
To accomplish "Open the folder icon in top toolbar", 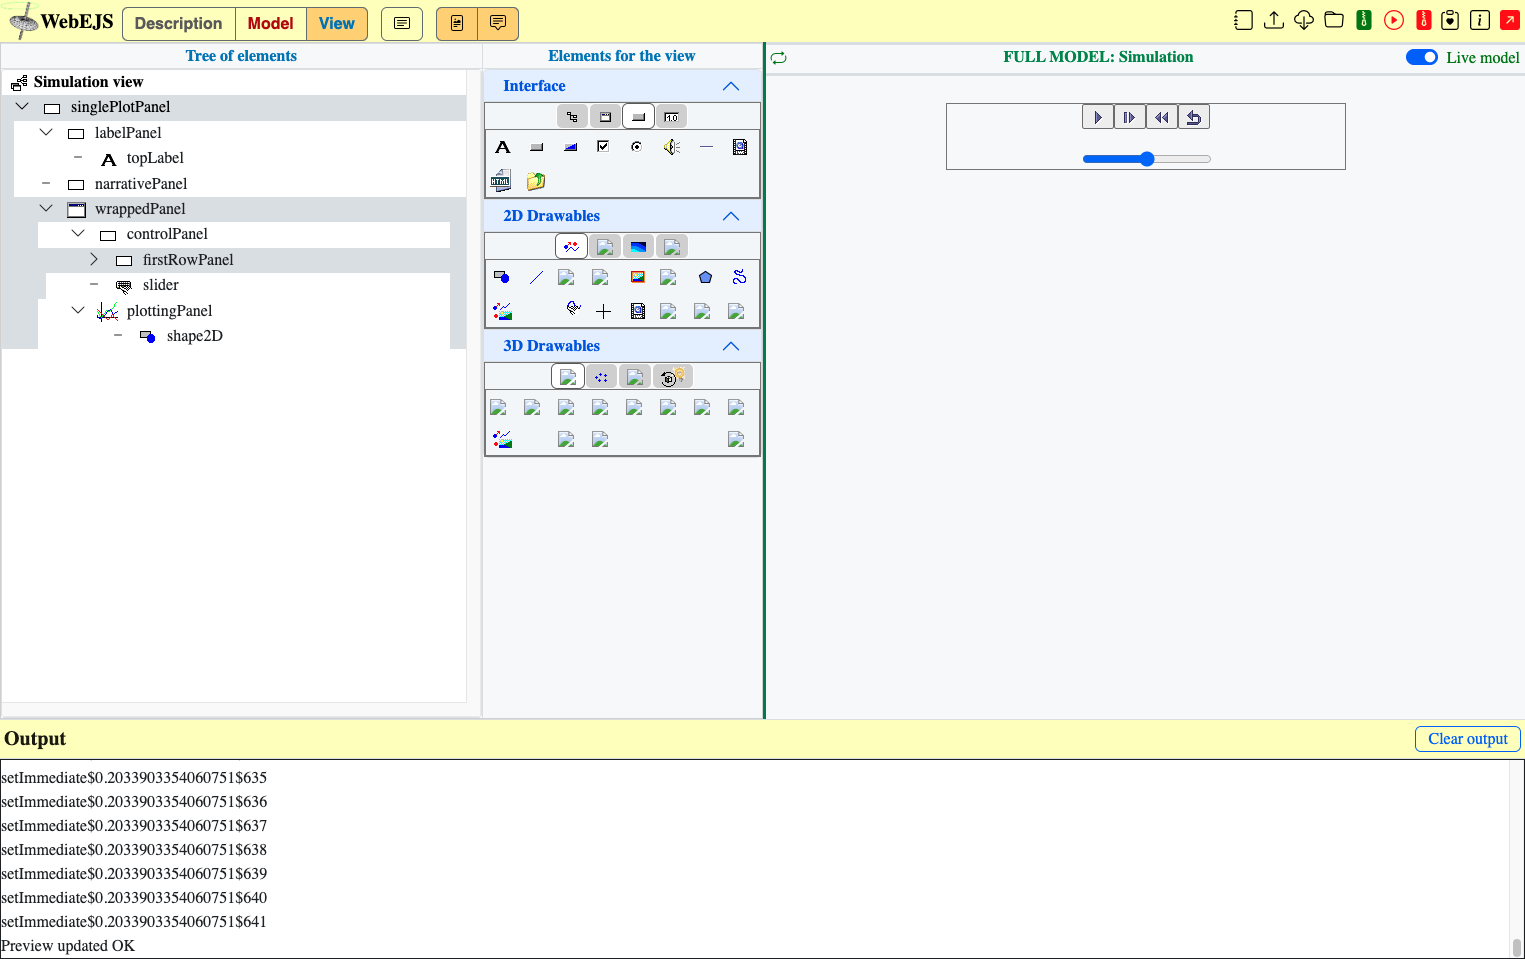I will pyautogui.click(x=1333, y=20).
